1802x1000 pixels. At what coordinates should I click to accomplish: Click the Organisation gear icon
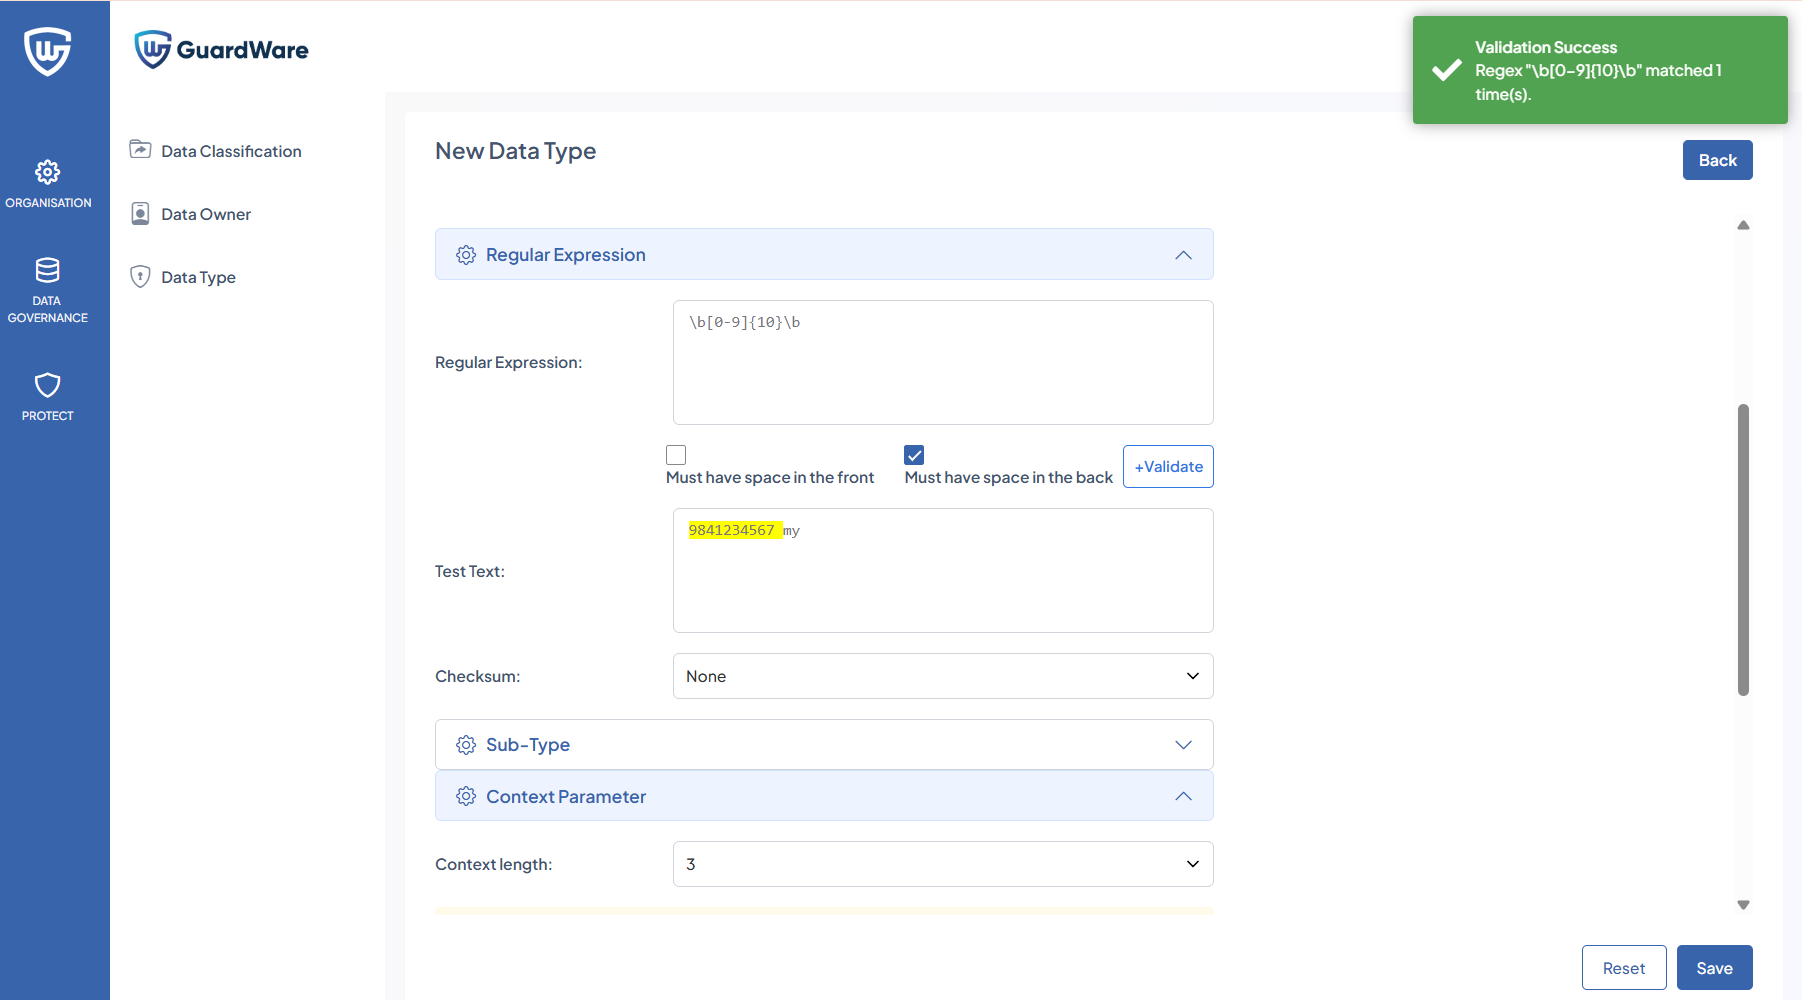[x=47, y=172]
